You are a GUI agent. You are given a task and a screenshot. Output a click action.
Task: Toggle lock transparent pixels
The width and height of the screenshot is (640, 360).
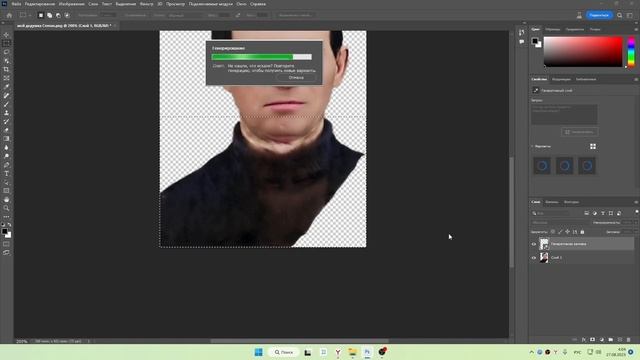[x=553, y=231]
